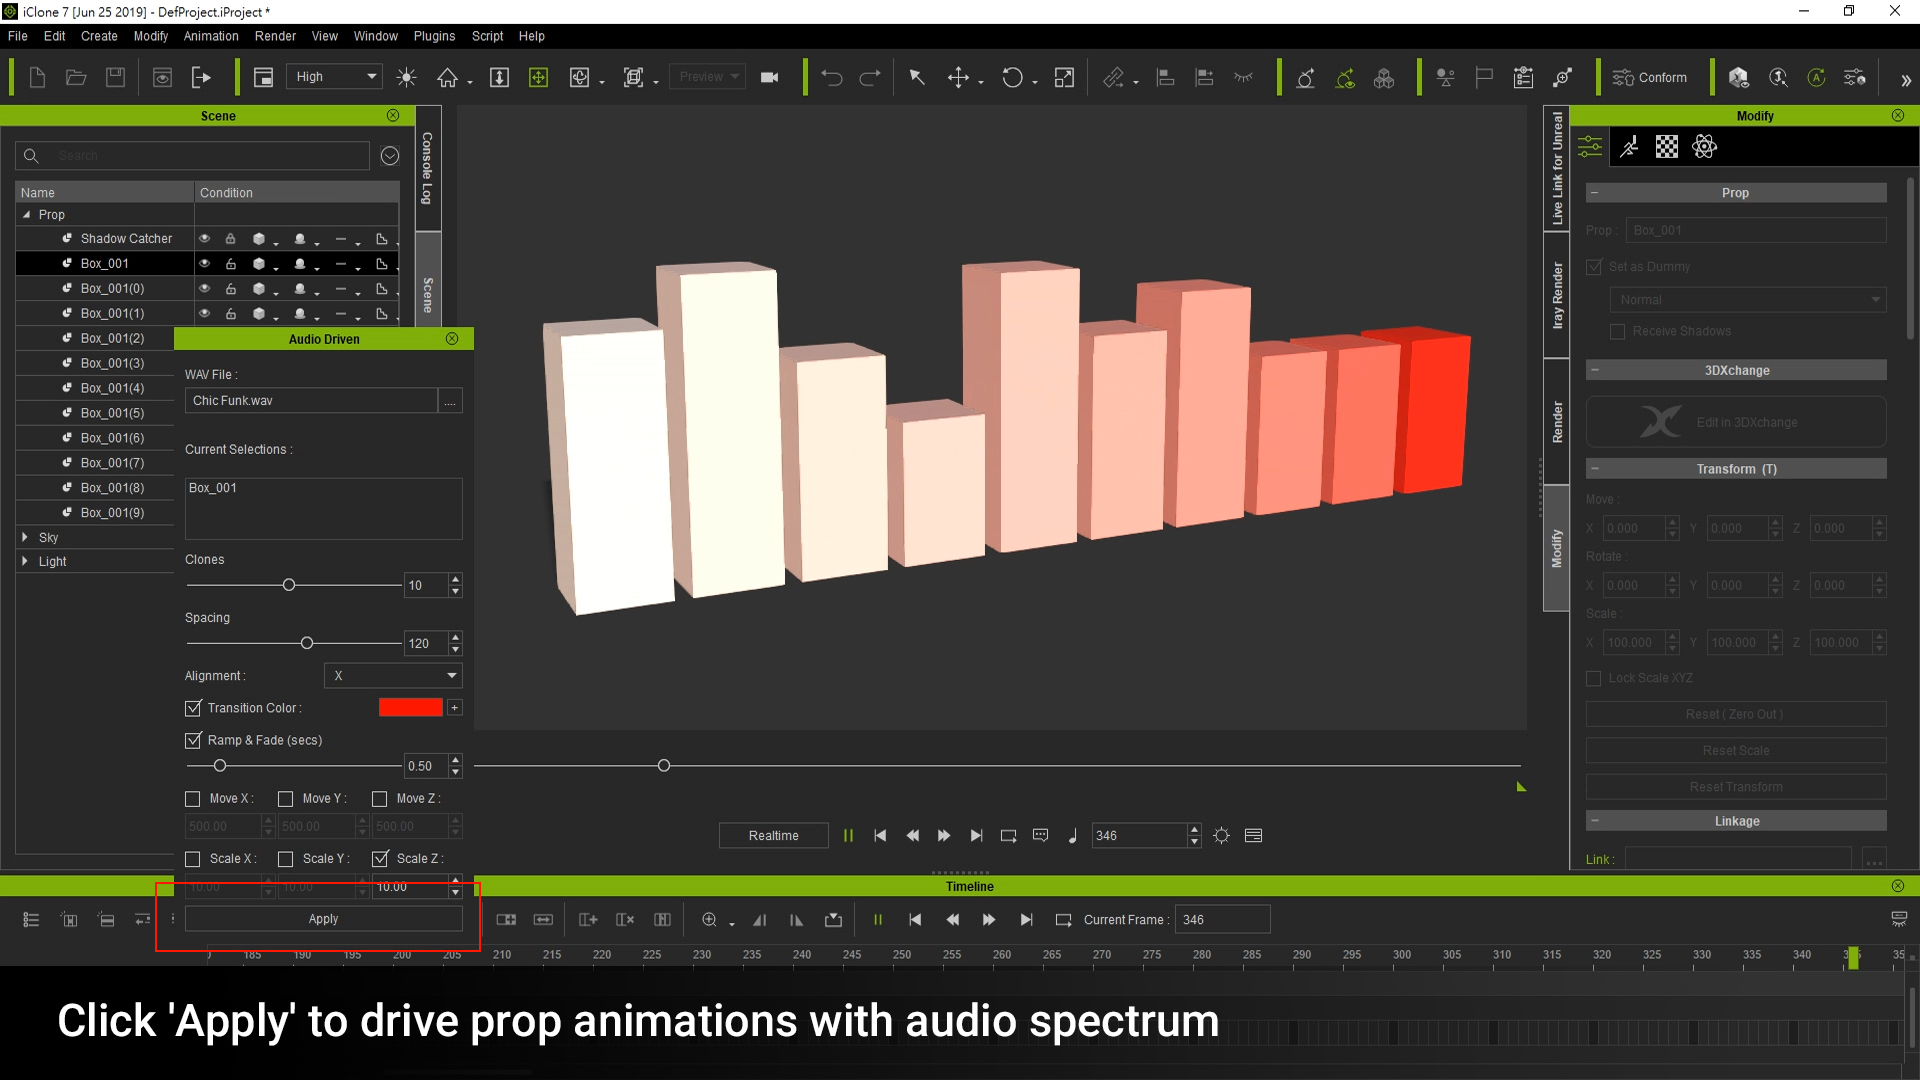
Task: Activate the Move tool crosshair icon
Action: pyautogui.click(x=958, y=77)
